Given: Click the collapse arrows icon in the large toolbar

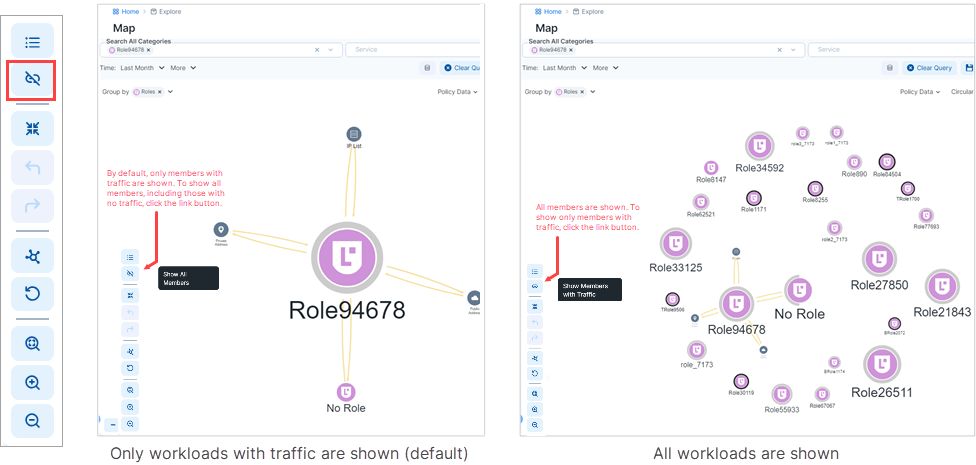Looking at the screenshot, I should 32,129.
